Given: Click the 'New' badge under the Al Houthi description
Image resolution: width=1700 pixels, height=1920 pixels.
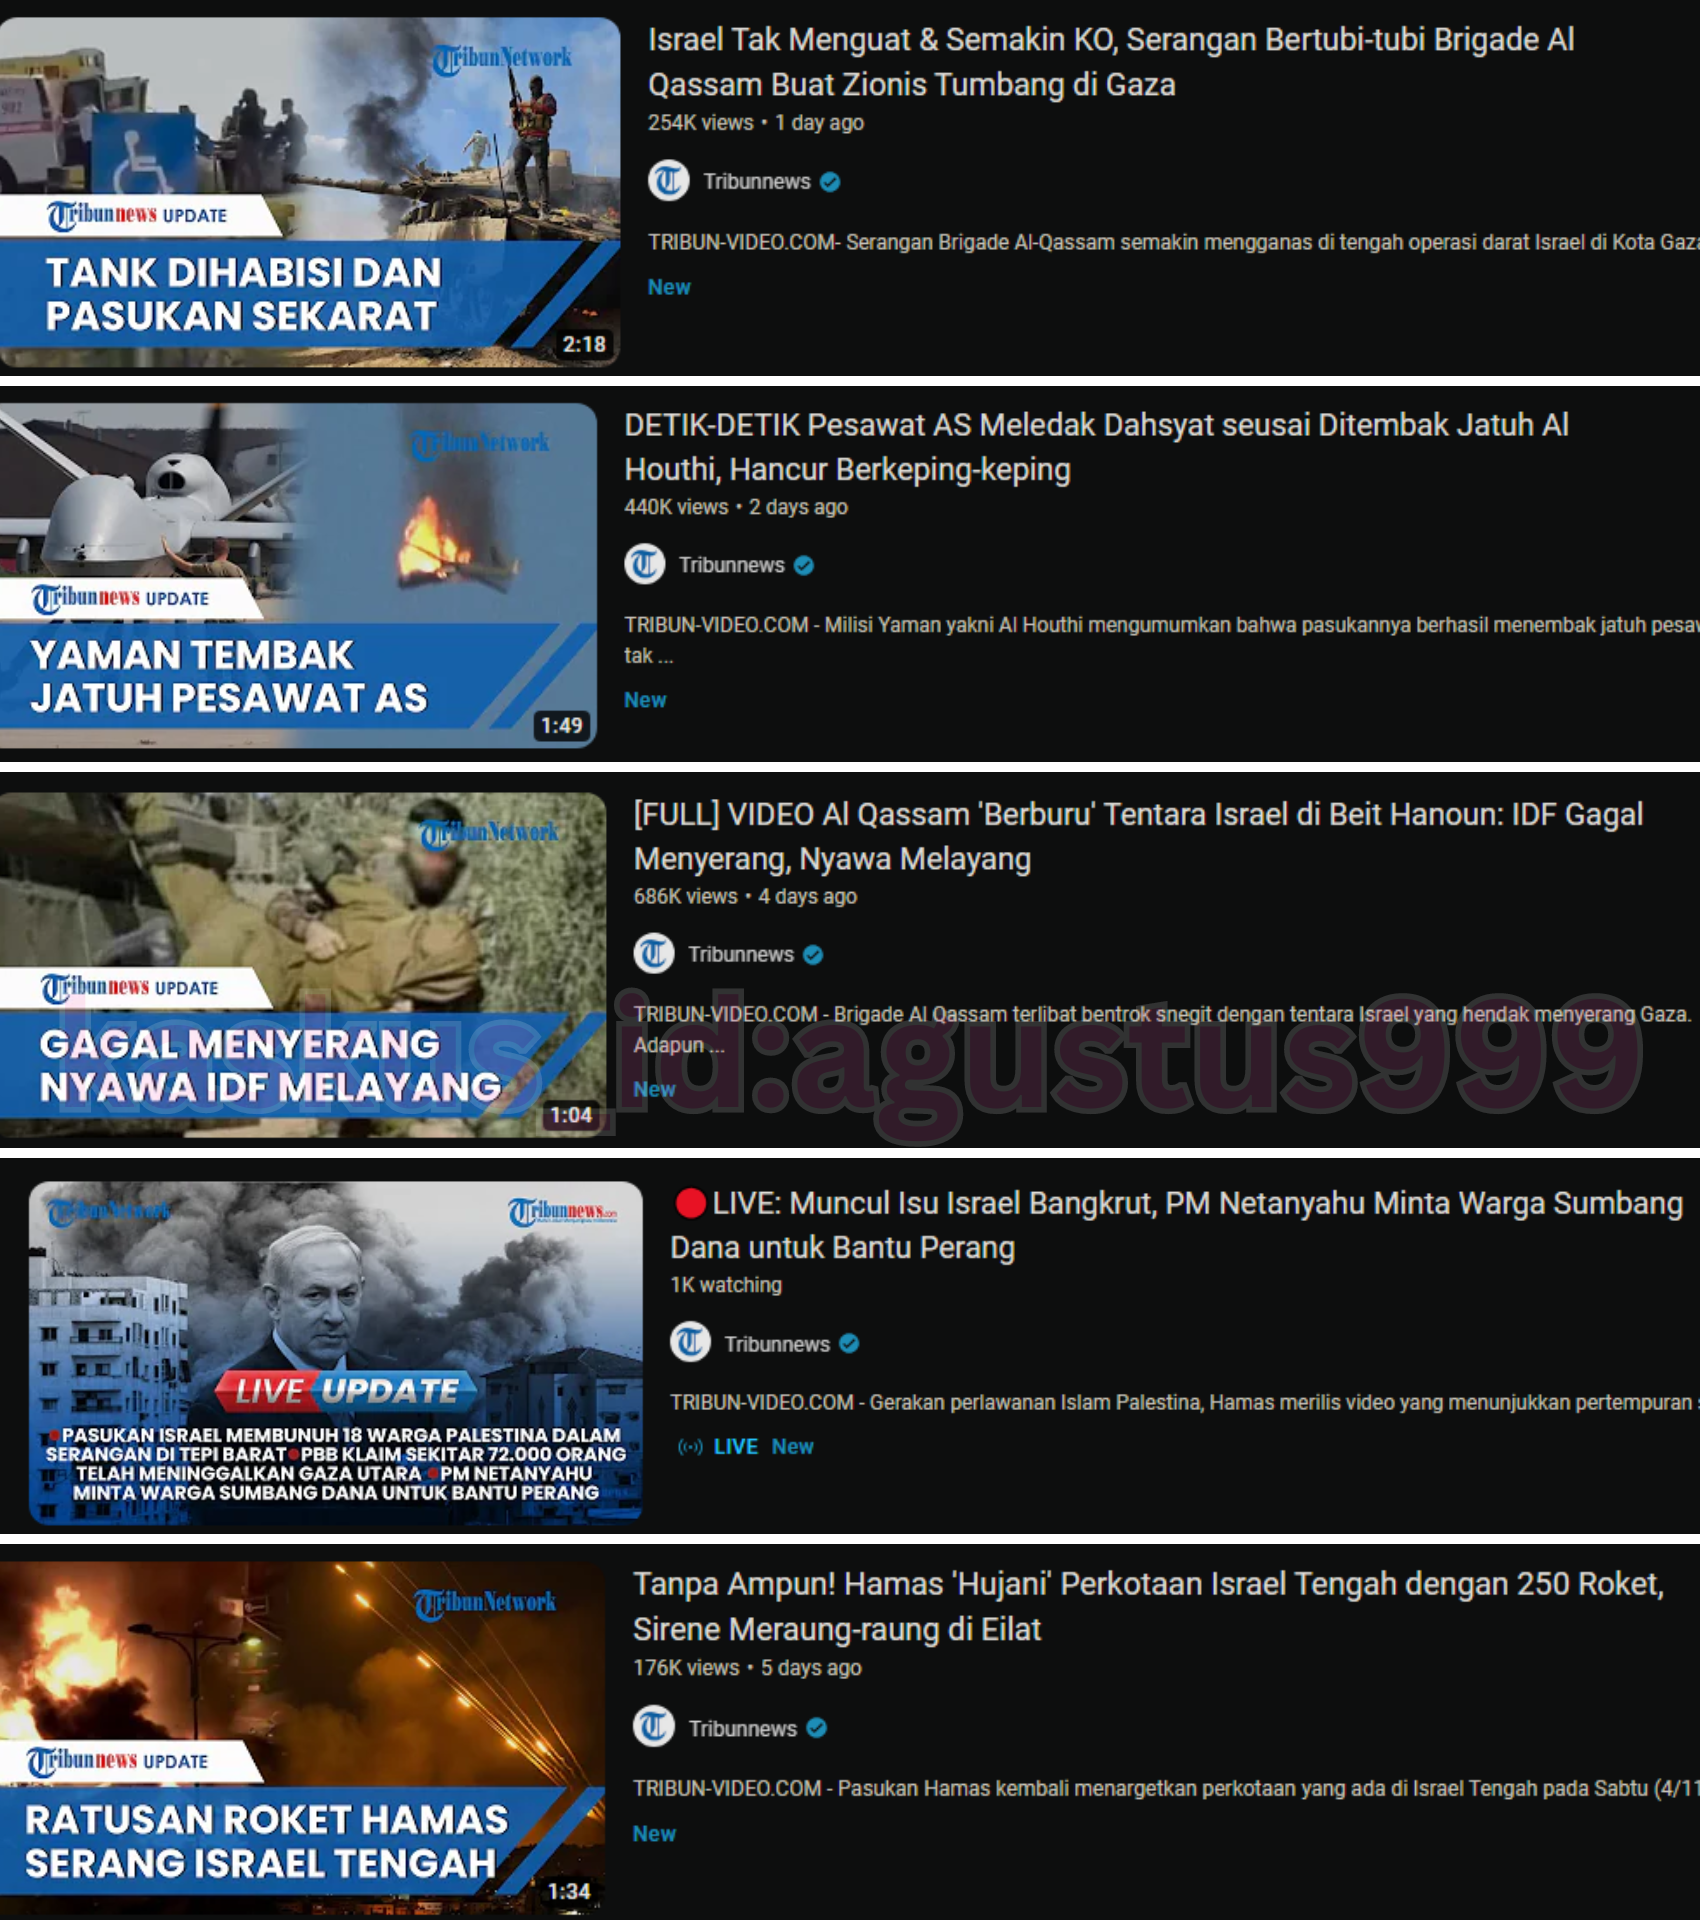Looking at the screenshot, I should pos(645,700).
